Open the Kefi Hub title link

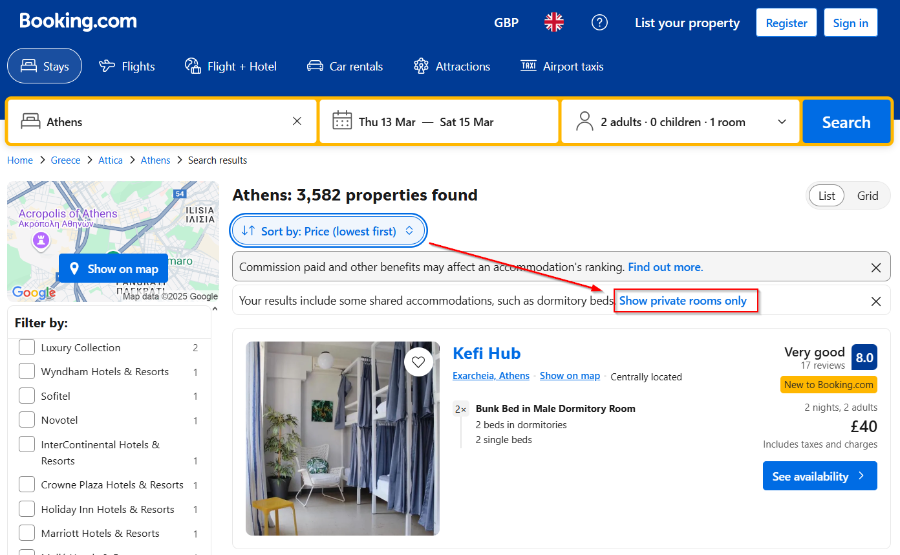coord(487,353)
